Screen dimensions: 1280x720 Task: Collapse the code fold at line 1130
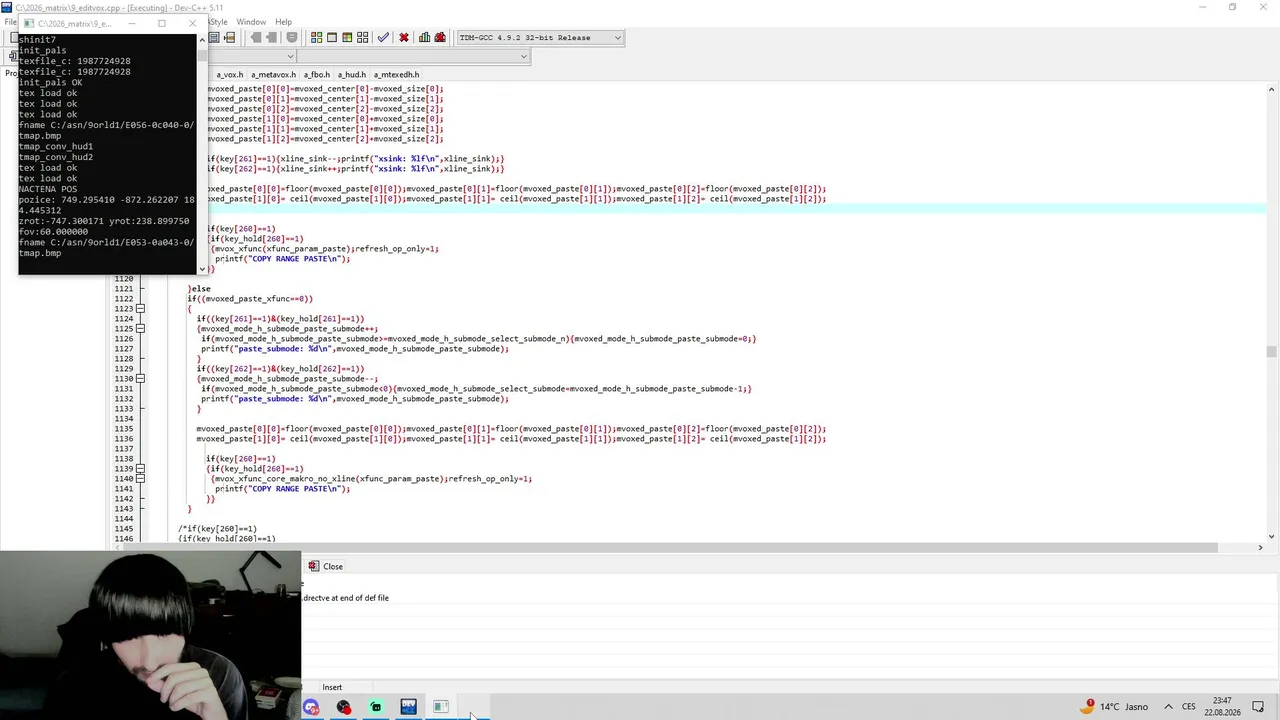[140, 379]
